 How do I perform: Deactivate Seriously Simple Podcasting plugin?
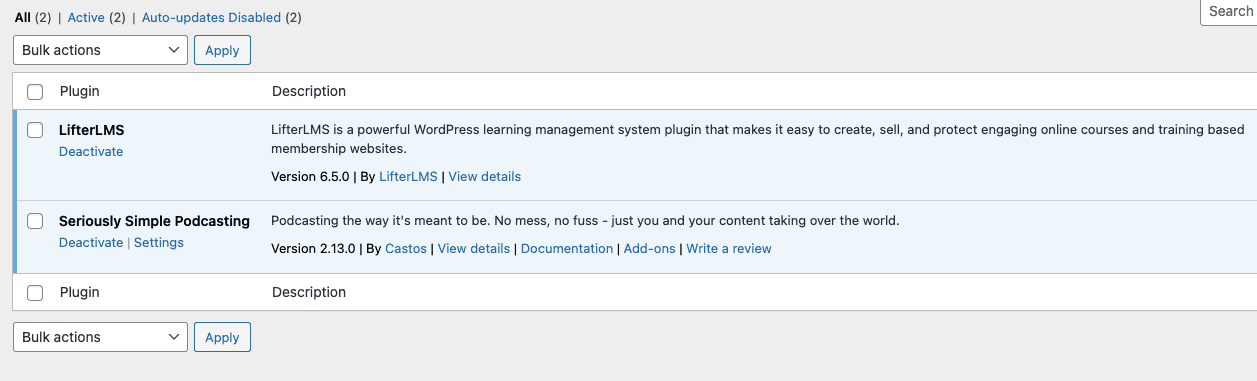(91, 243)
